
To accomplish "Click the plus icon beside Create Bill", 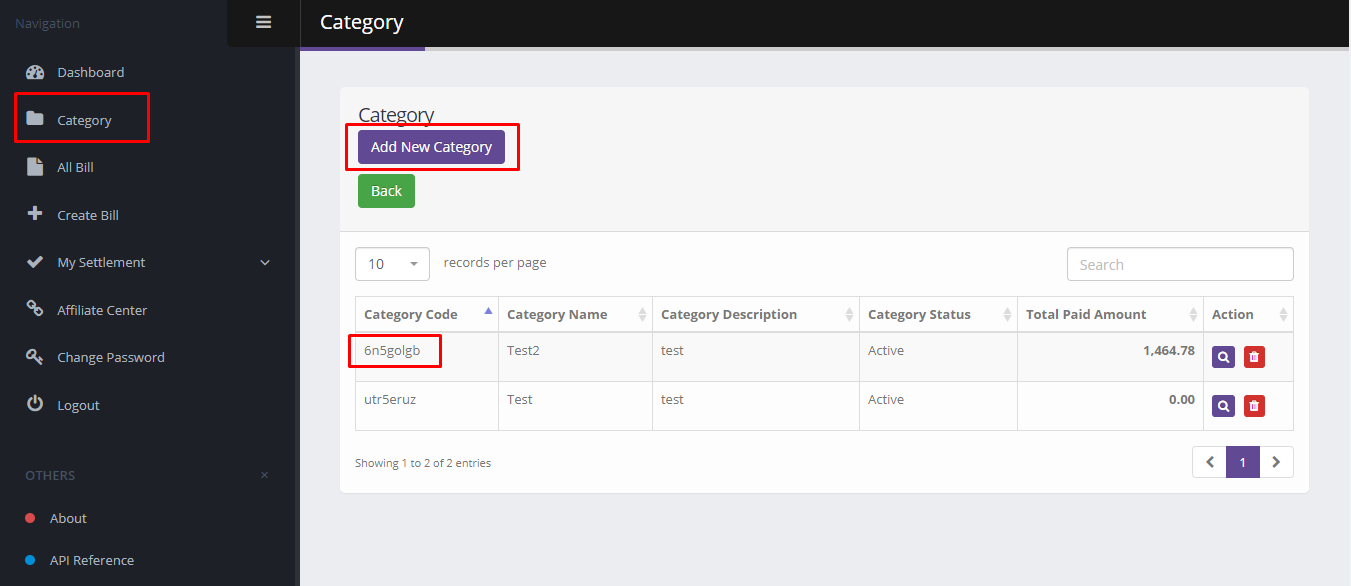I will pos(35,214).
